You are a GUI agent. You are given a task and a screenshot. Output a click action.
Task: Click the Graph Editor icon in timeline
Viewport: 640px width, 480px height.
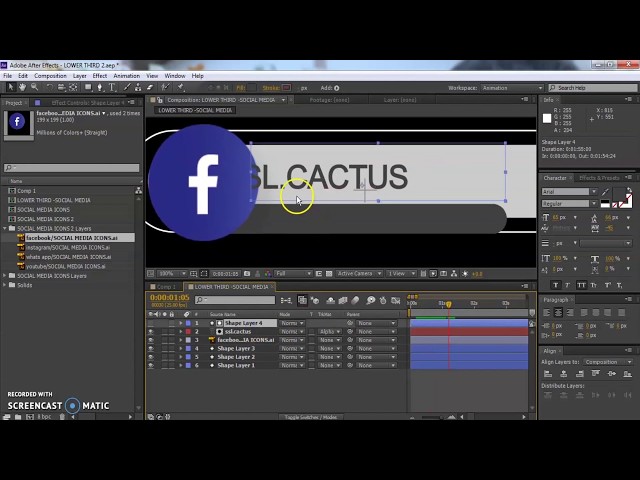tap(396, 300)
